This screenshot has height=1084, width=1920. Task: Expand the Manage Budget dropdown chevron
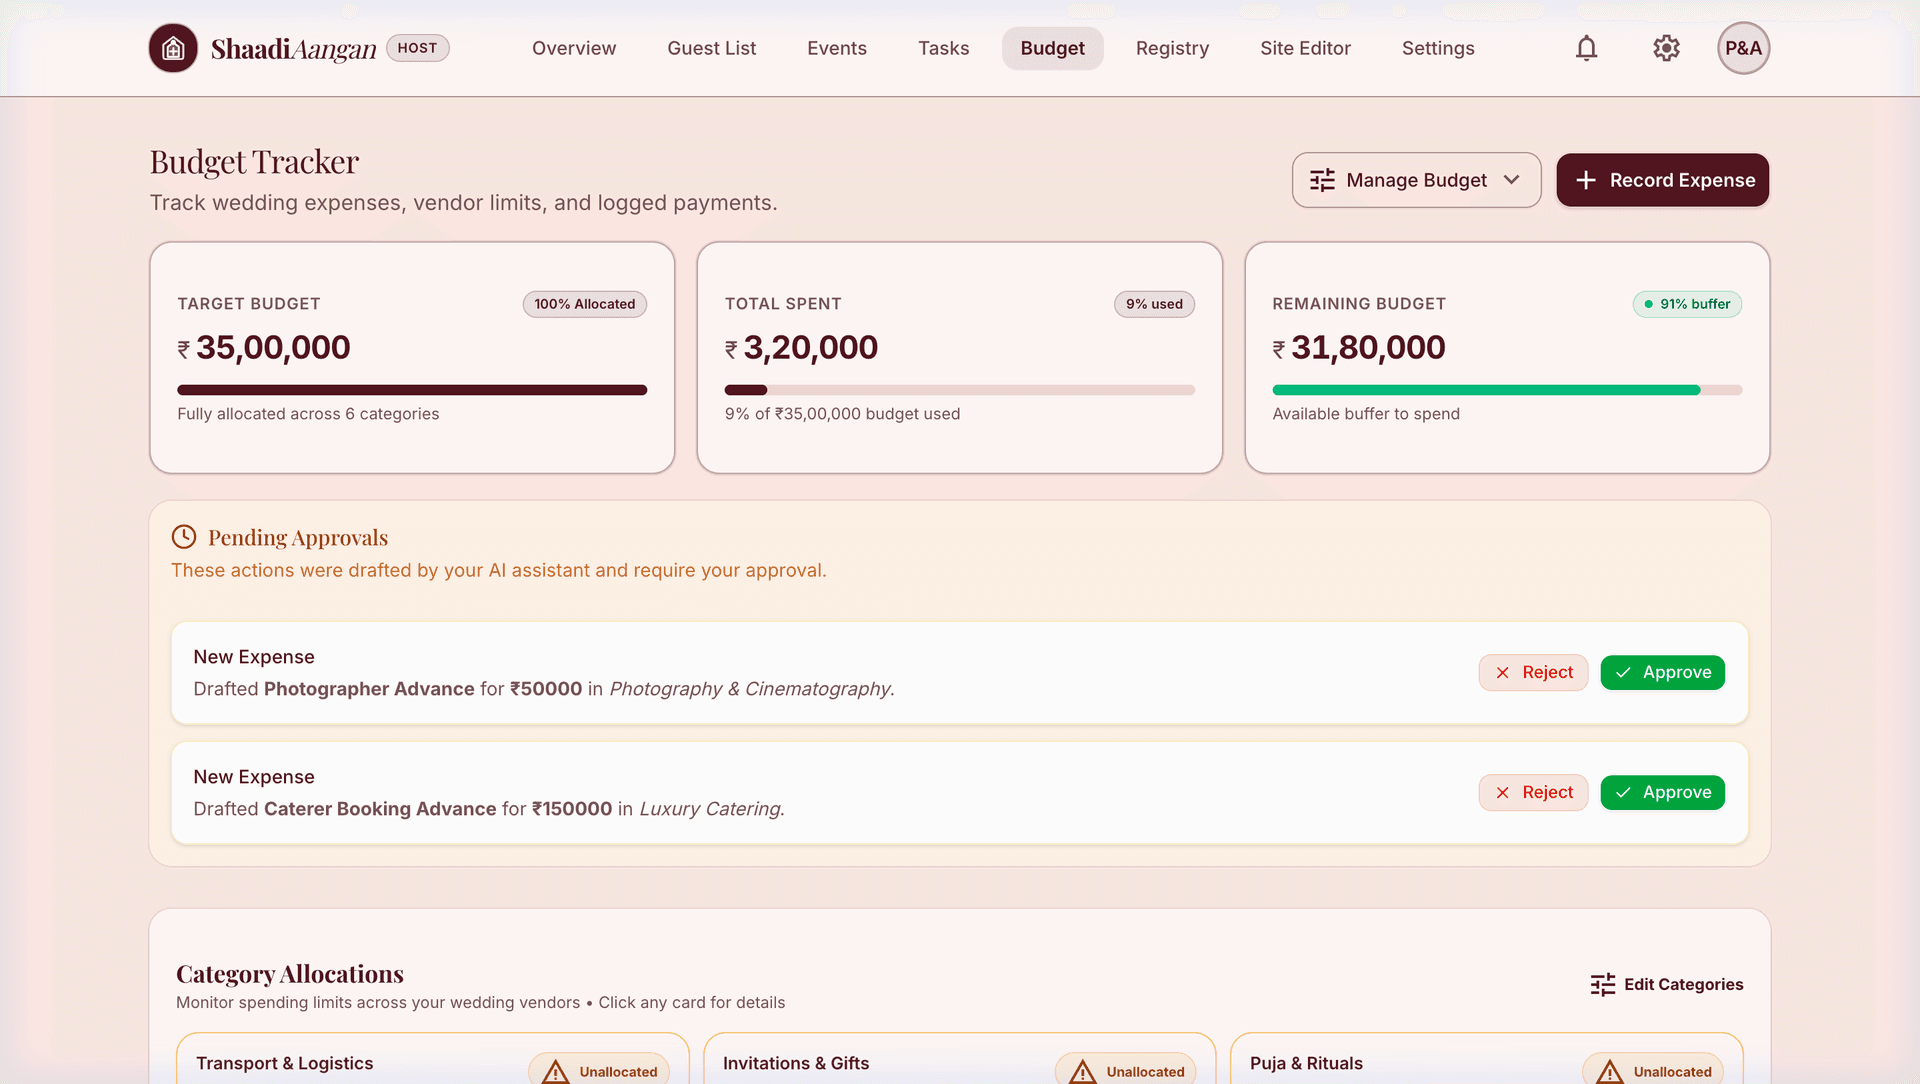[1511, 180]
